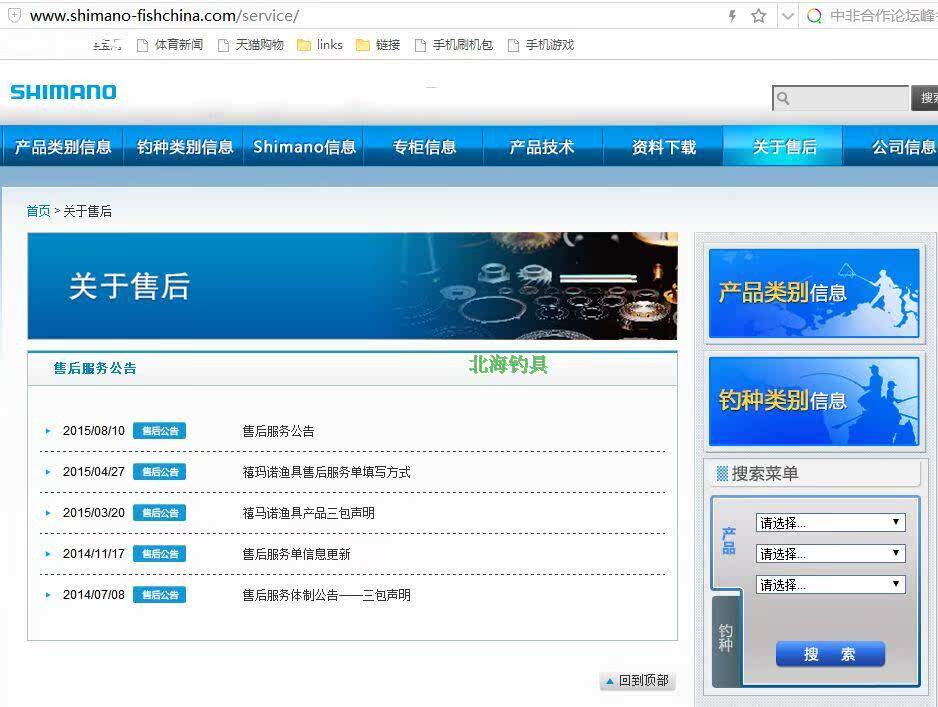Open the 手机游戏 bookmark
The width and height of the screenshot is (938, 707).
(x=541, y=45)
